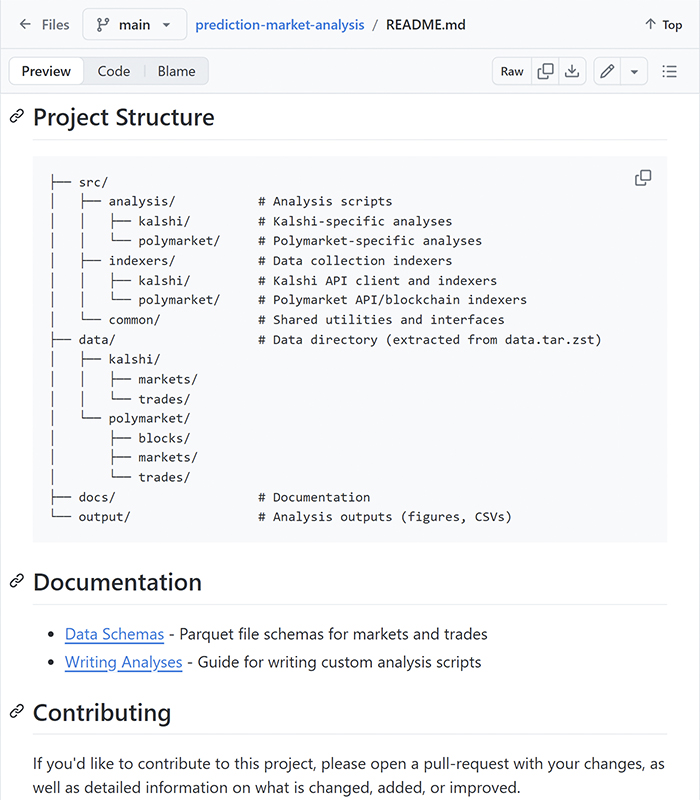Screen dimensions: 700x800
Task: Click the Project Structure heading anchor link
Action: [x=17, y=116]
